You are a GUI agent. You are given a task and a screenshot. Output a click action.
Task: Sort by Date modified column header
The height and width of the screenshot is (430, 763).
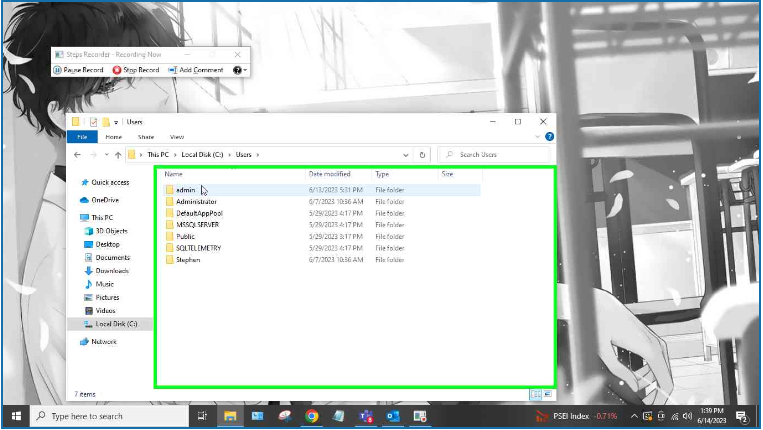[x=329, y=174]
